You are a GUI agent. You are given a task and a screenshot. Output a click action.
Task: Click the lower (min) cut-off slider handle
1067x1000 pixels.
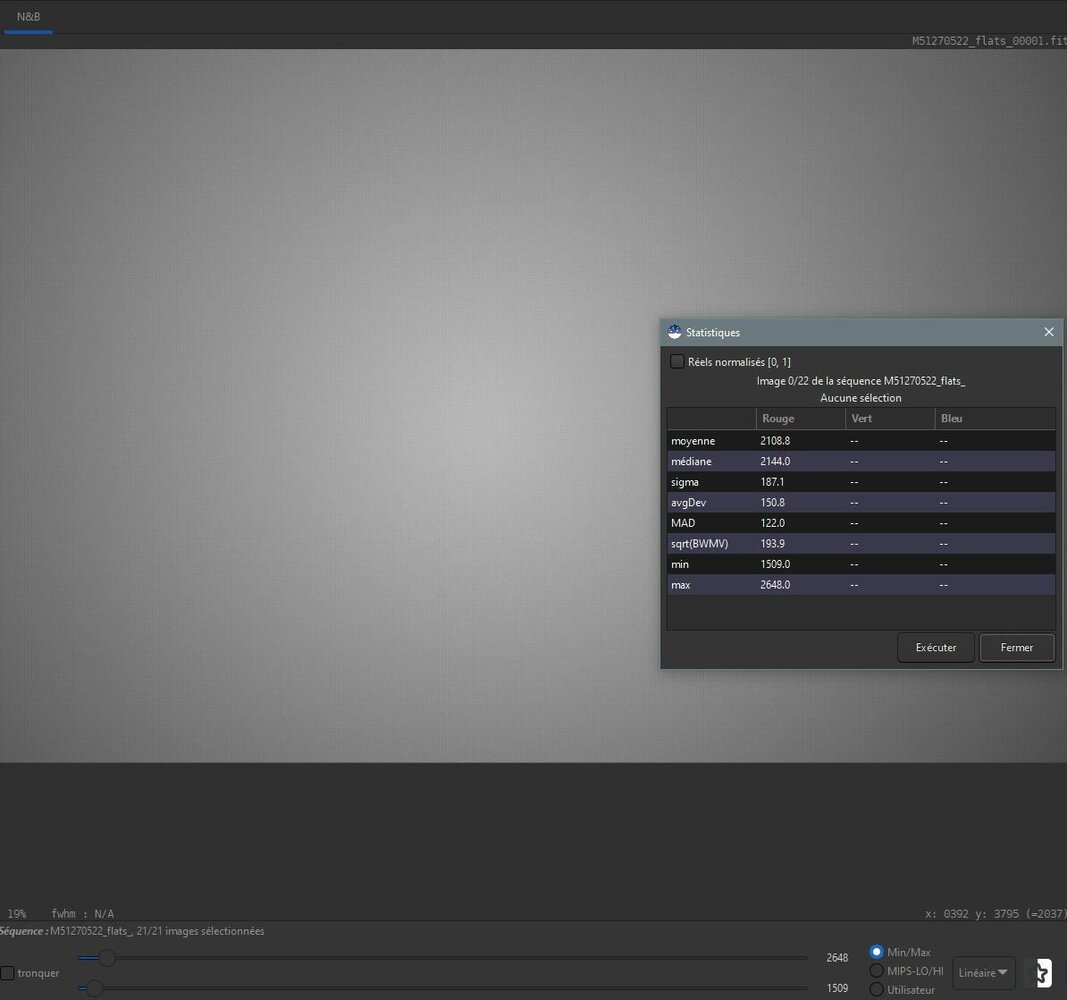click(94, 988)
